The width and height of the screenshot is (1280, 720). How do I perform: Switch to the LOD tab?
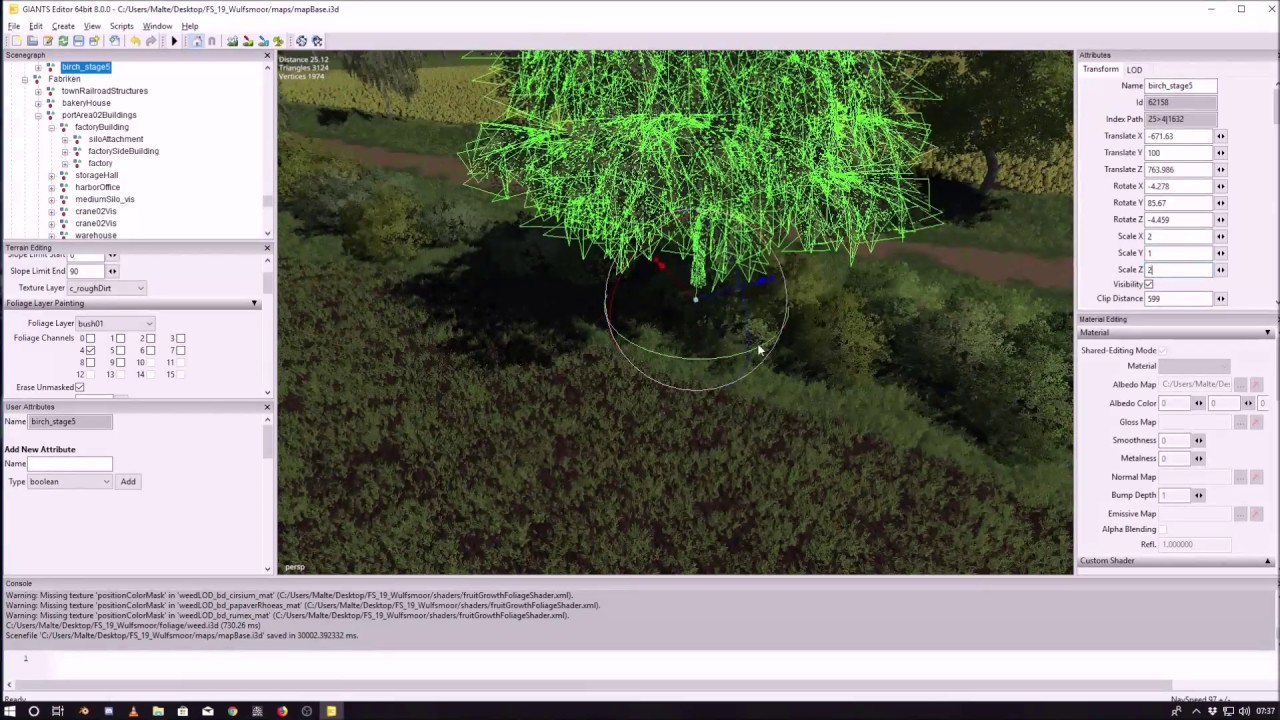coord(1134,70)
